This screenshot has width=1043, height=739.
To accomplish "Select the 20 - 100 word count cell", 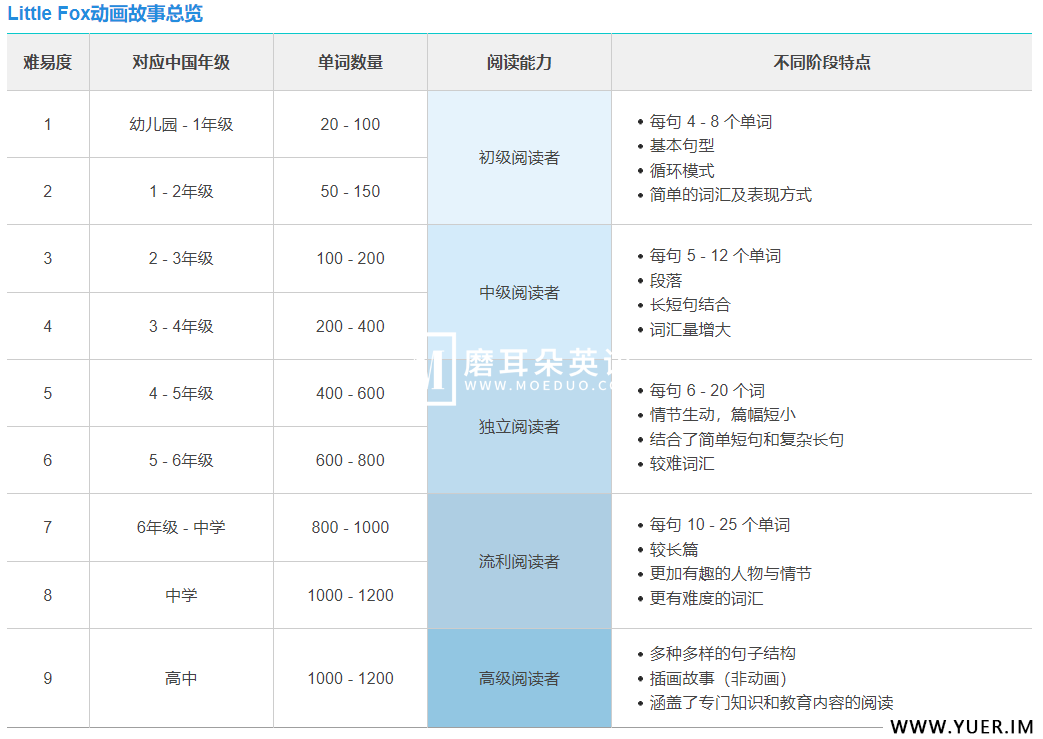I will pyautogui.click(x=350, y=124).
